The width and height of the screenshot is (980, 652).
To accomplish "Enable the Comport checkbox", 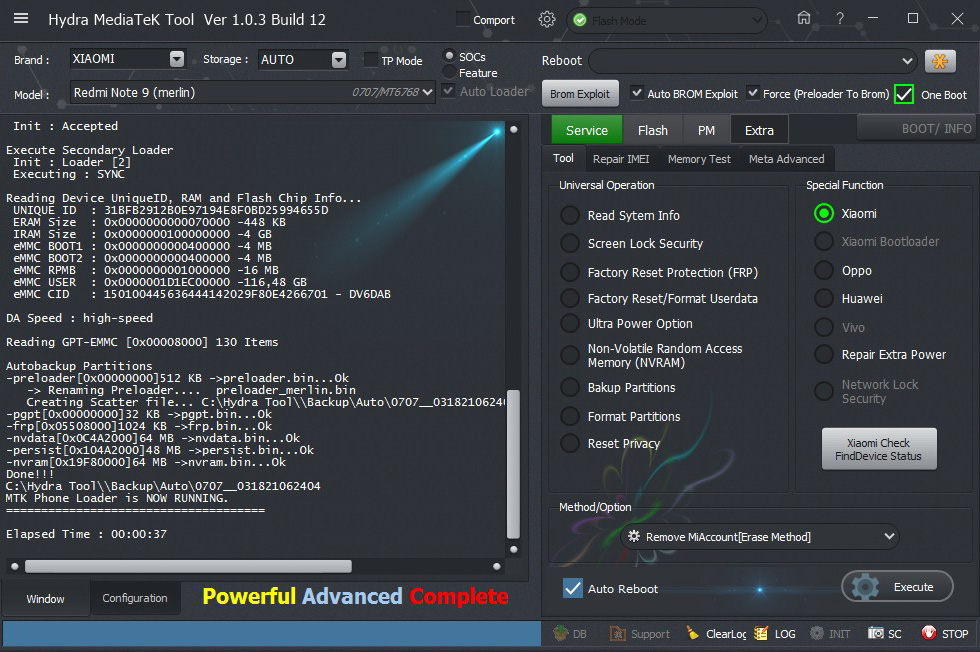I will coord(462,19).
